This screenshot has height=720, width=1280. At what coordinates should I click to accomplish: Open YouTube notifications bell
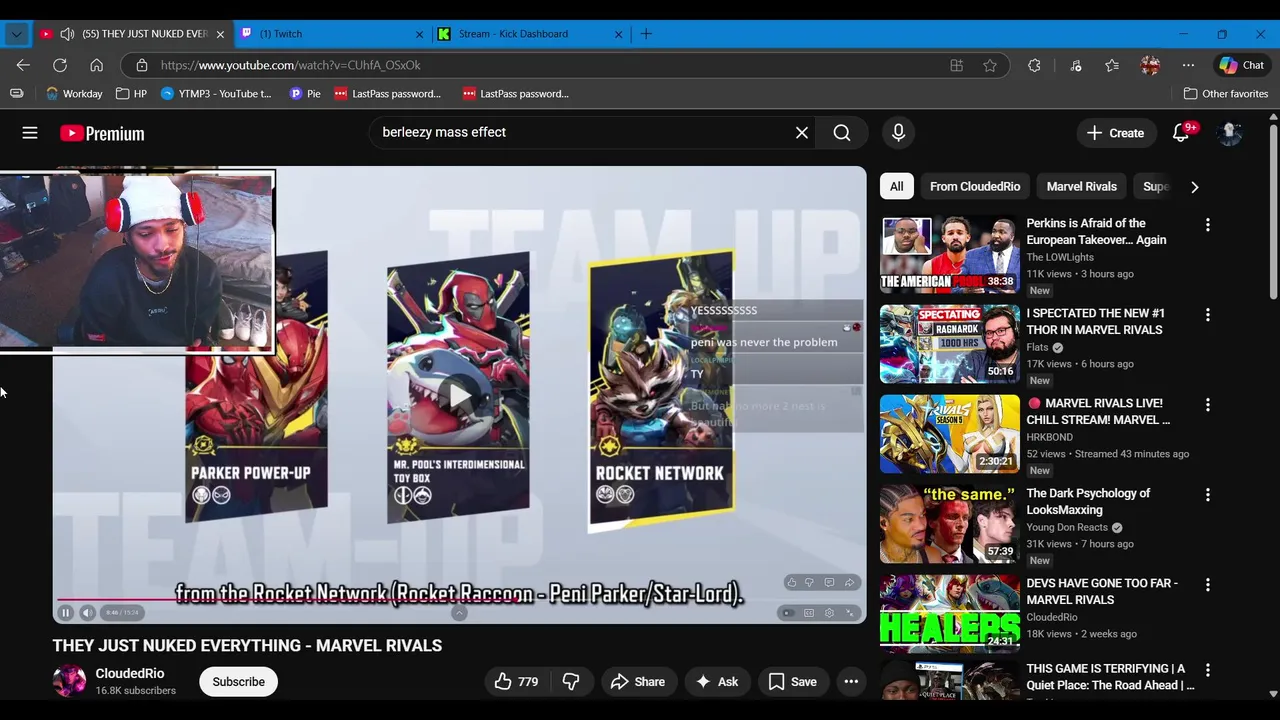1181,133
